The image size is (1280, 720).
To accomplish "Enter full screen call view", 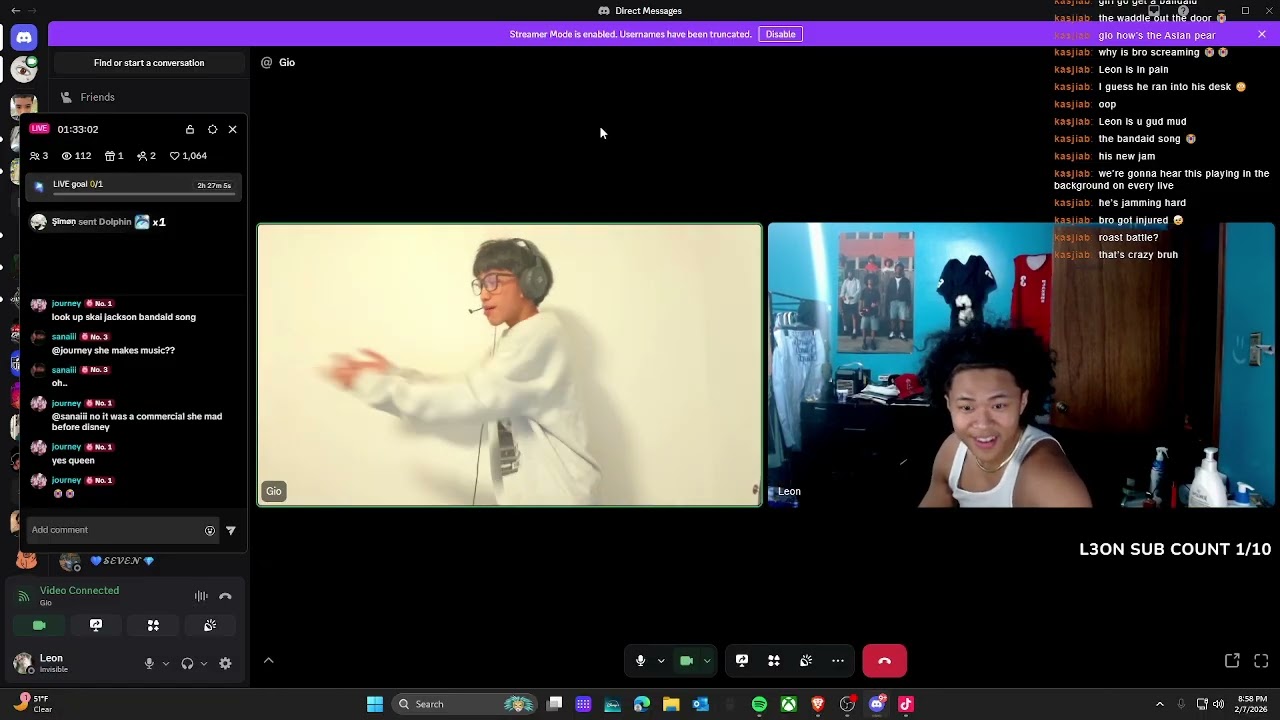I will 1261,661.
